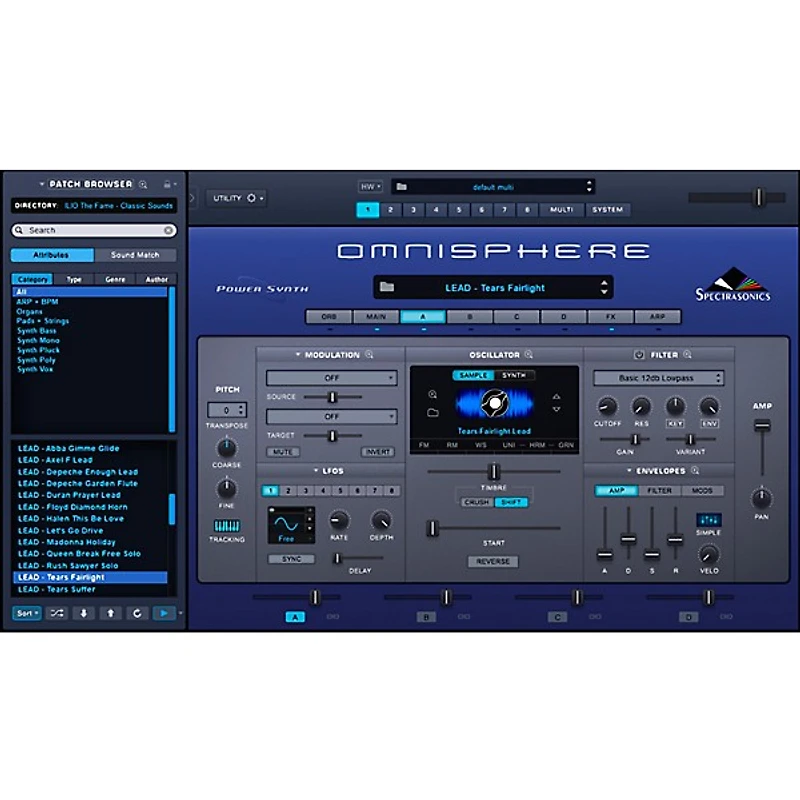Image resolution: width=800 pixels, height=800 pixels.
Task: Zoom the Modulation section with its magnifier
Action: tap(369, 355)
